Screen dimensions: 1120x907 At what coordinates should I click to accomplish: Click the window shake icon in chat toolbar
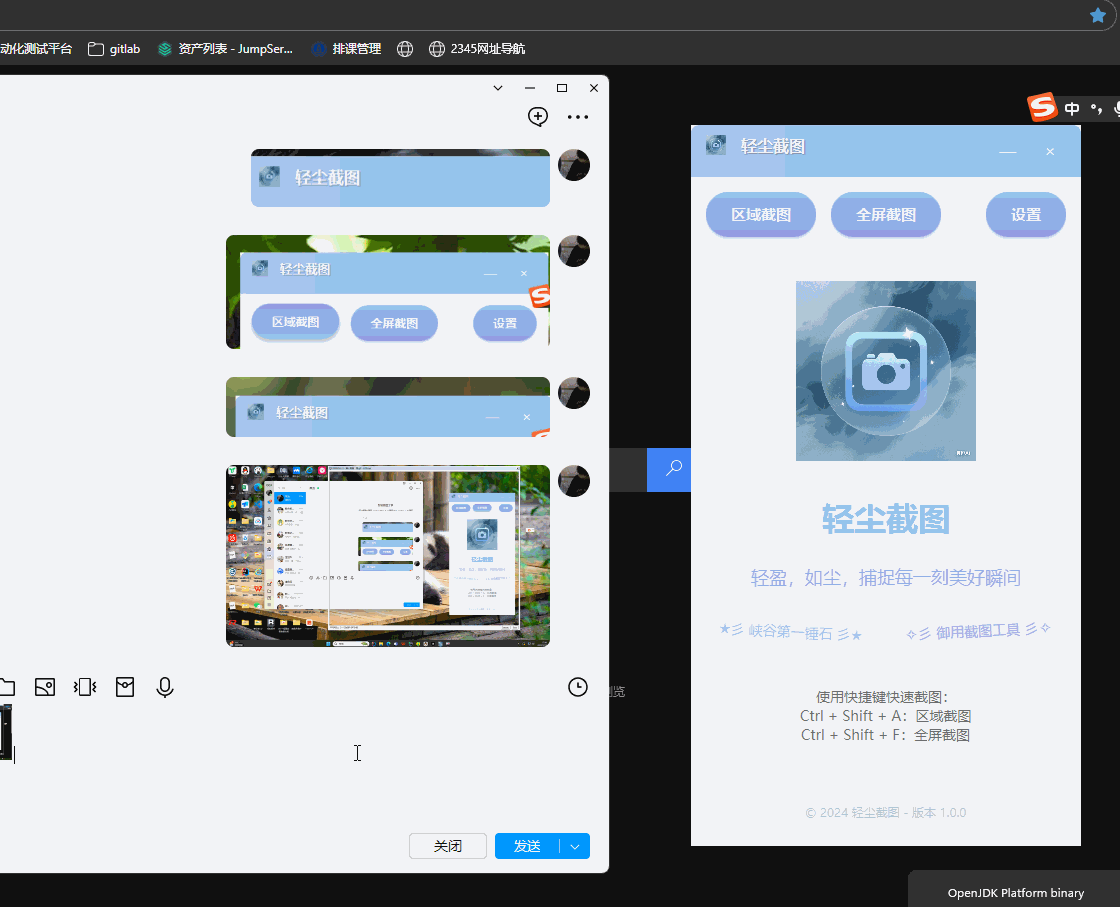[x=85, y=687]
